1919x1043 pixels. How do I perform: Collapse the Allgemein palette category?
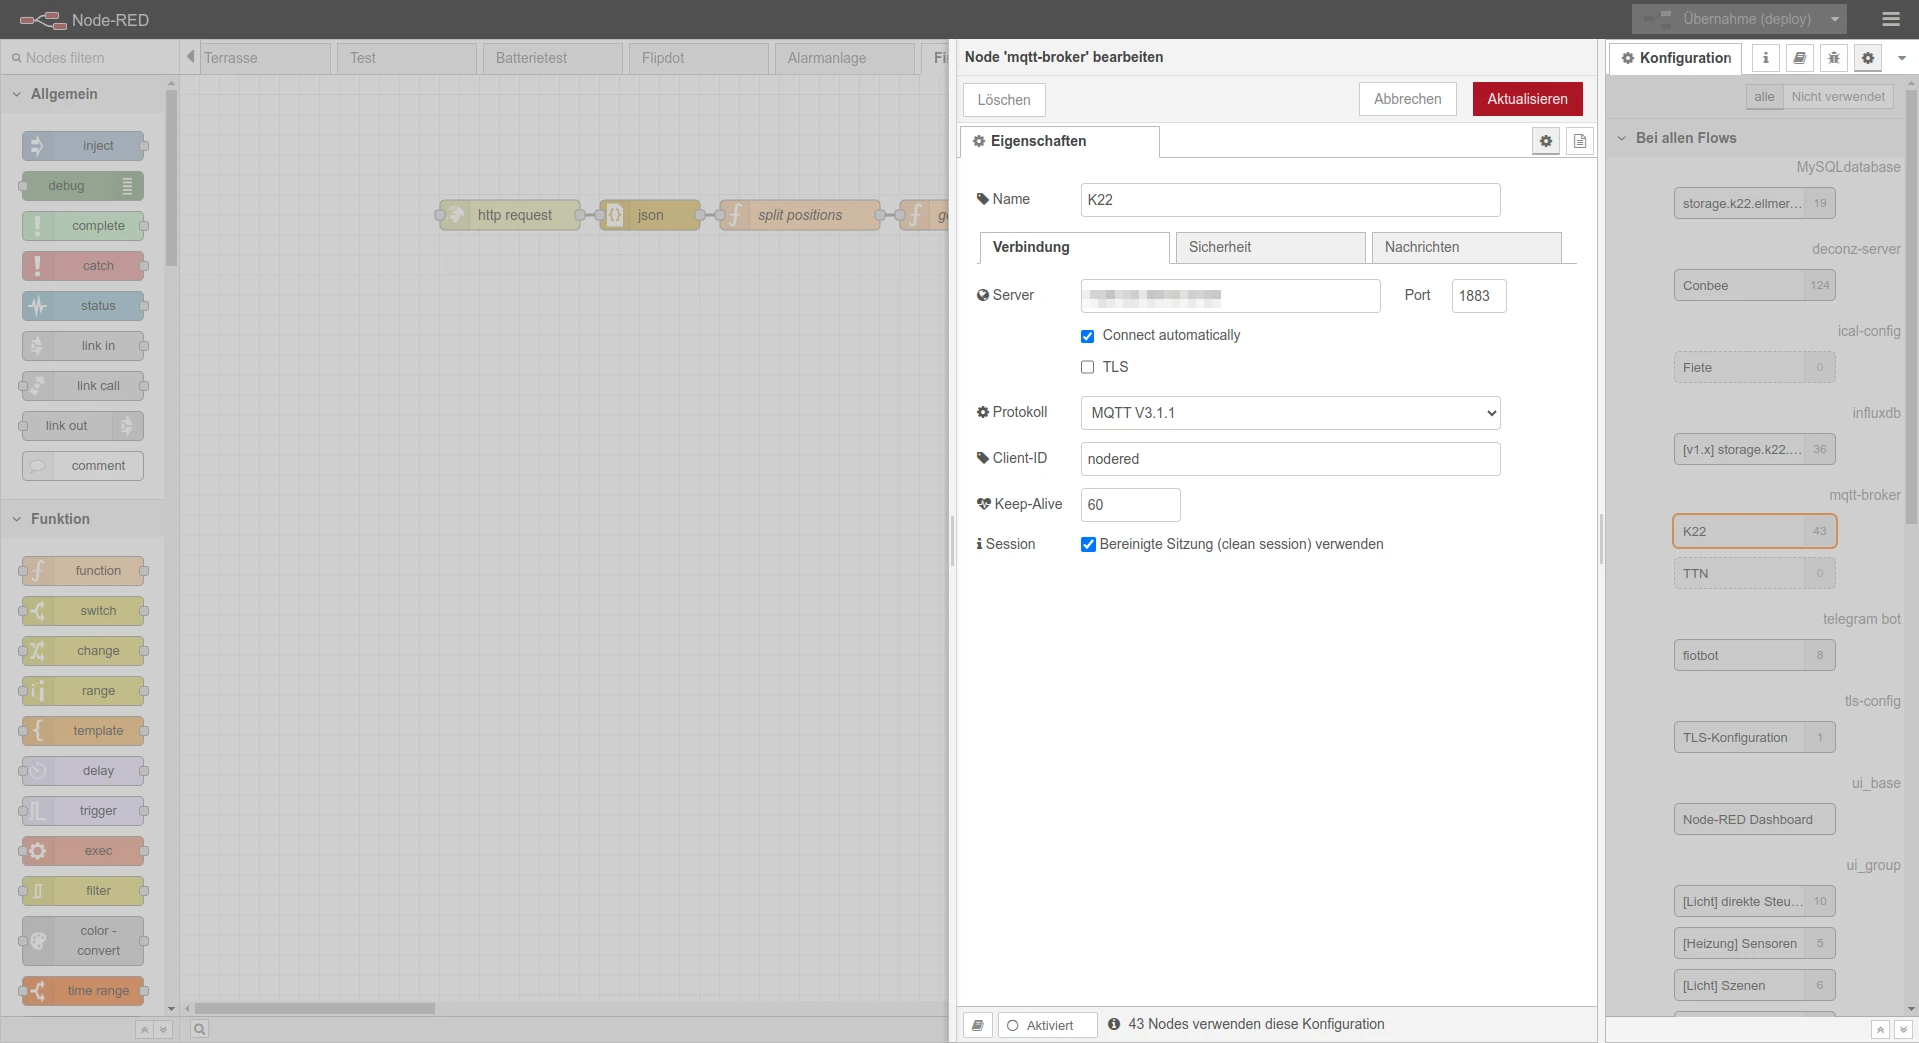point(83,94)
